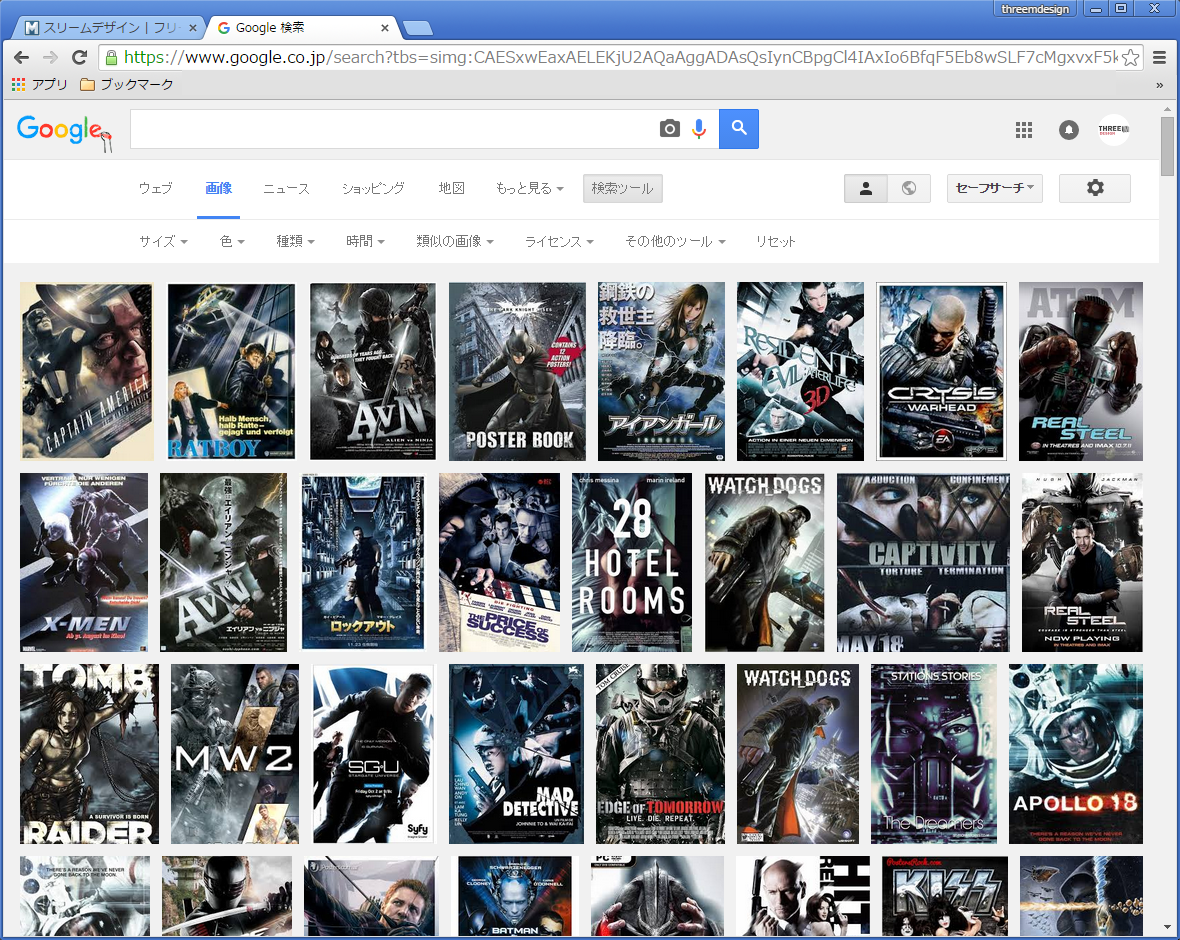This screenshot has height=940, width=1180.
Task: Bookmark page with the star icon
Action: tap(1130, 57)
